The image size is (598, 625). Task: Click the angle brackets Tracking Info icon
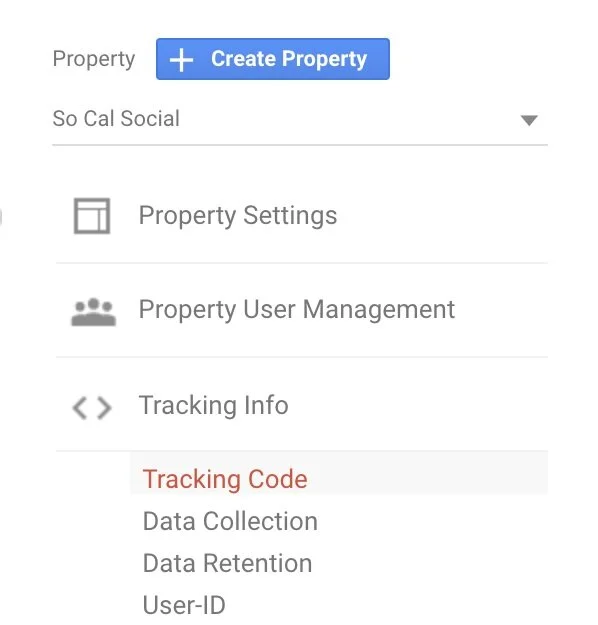(92, 408)
